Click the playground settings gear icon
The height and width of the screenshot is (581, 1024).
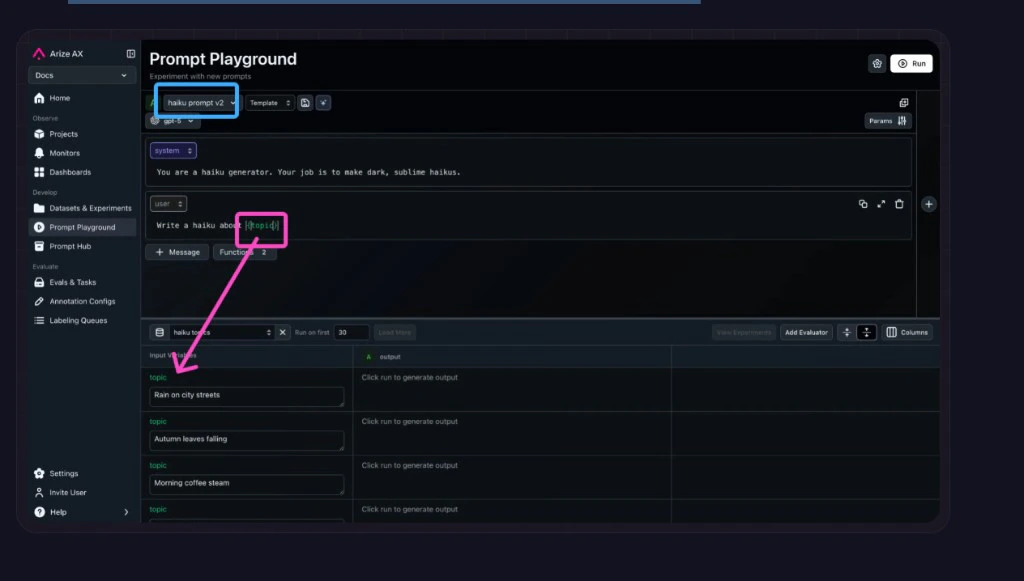[x=877, y=63]
